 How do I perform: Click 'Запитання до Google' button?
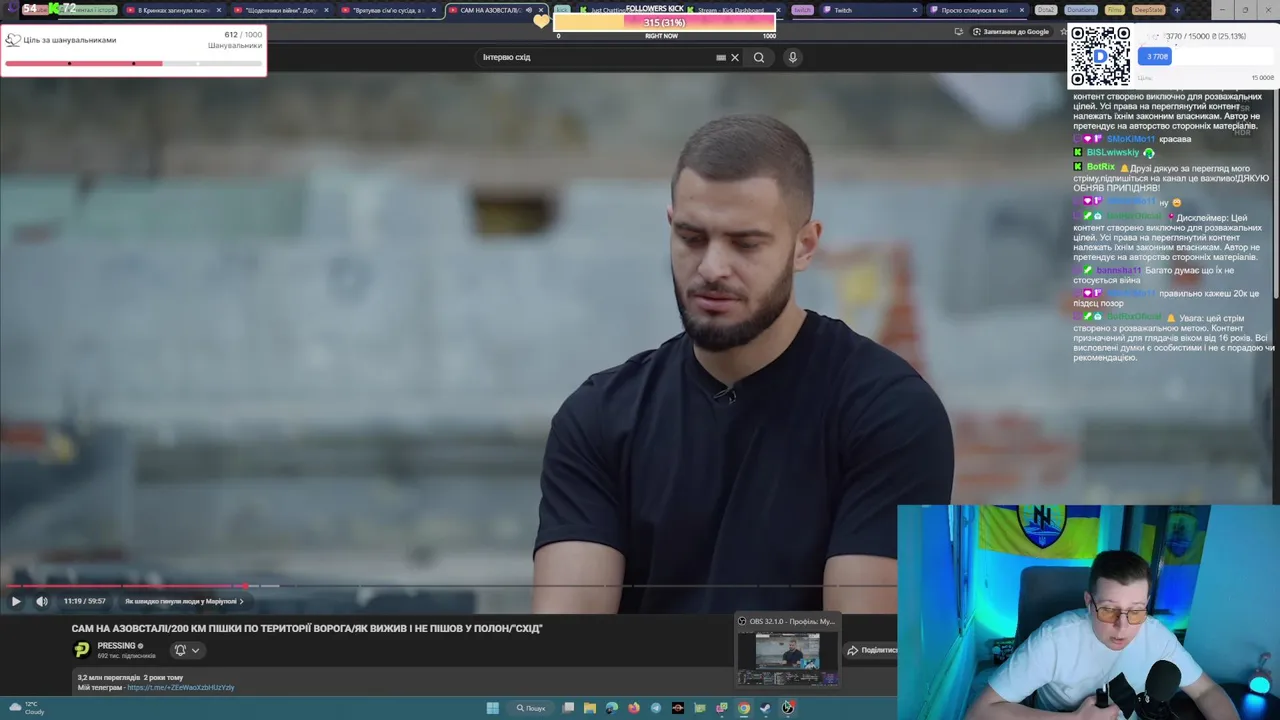point(1011,31)
